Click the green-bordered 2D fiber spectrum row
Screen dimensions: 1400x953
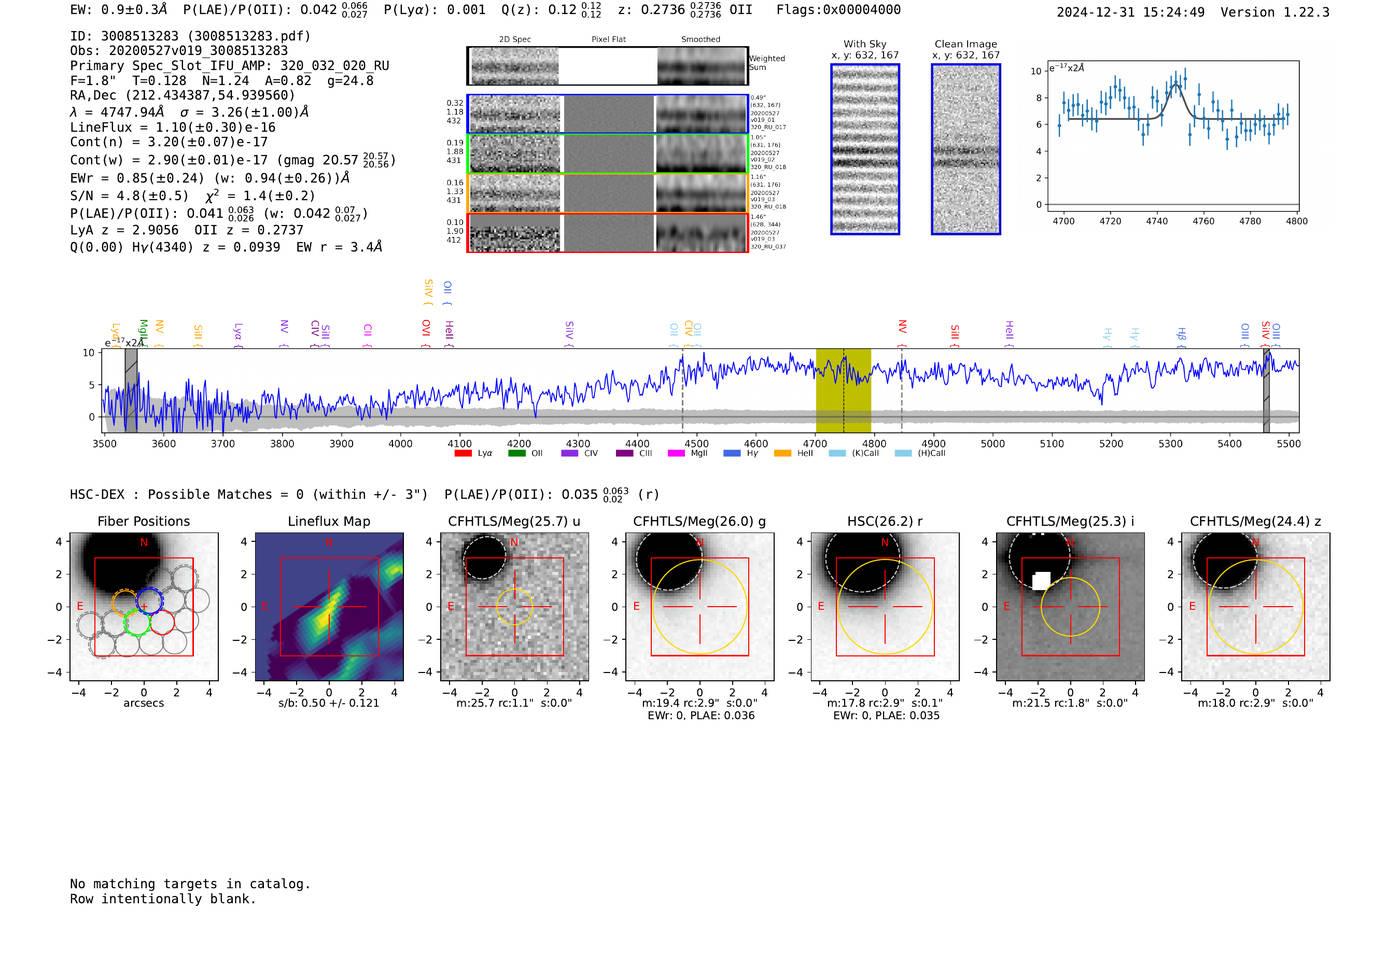tap(607, 153)
